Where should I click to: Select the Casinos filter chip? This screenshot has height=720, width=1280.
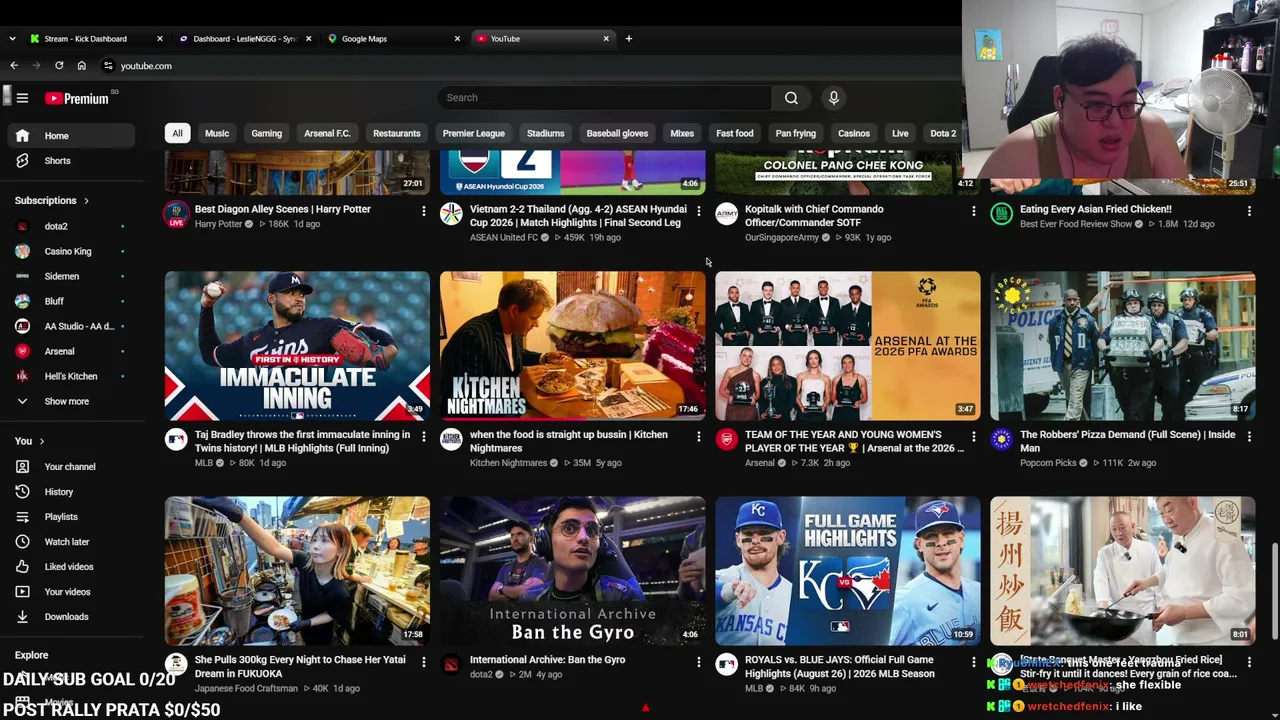click(853, 133)
